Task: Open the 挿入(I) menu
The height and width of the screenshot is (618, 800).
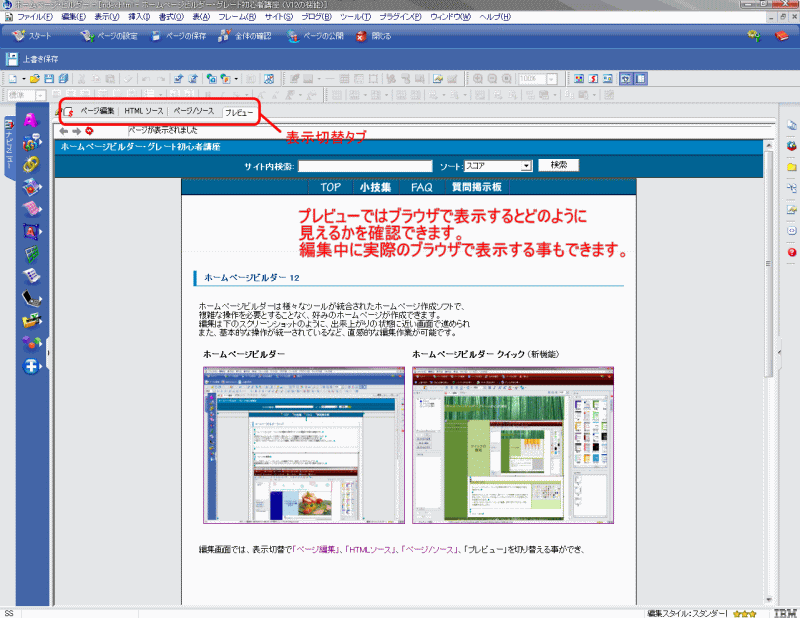Action: (139, 17)
